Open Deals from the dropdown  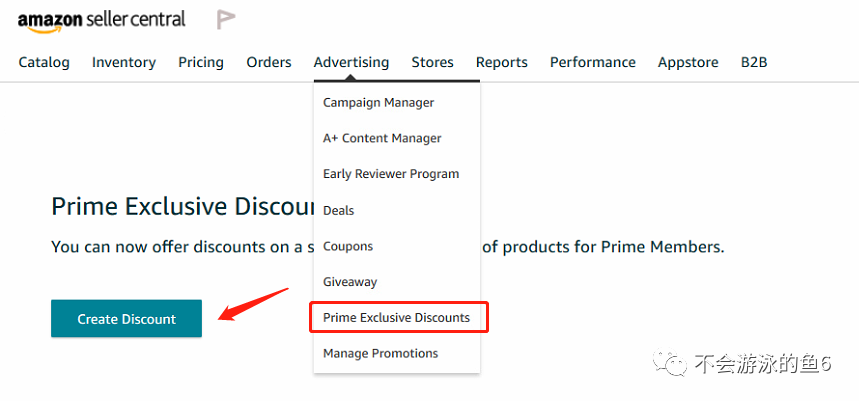[x=339, y=210]
